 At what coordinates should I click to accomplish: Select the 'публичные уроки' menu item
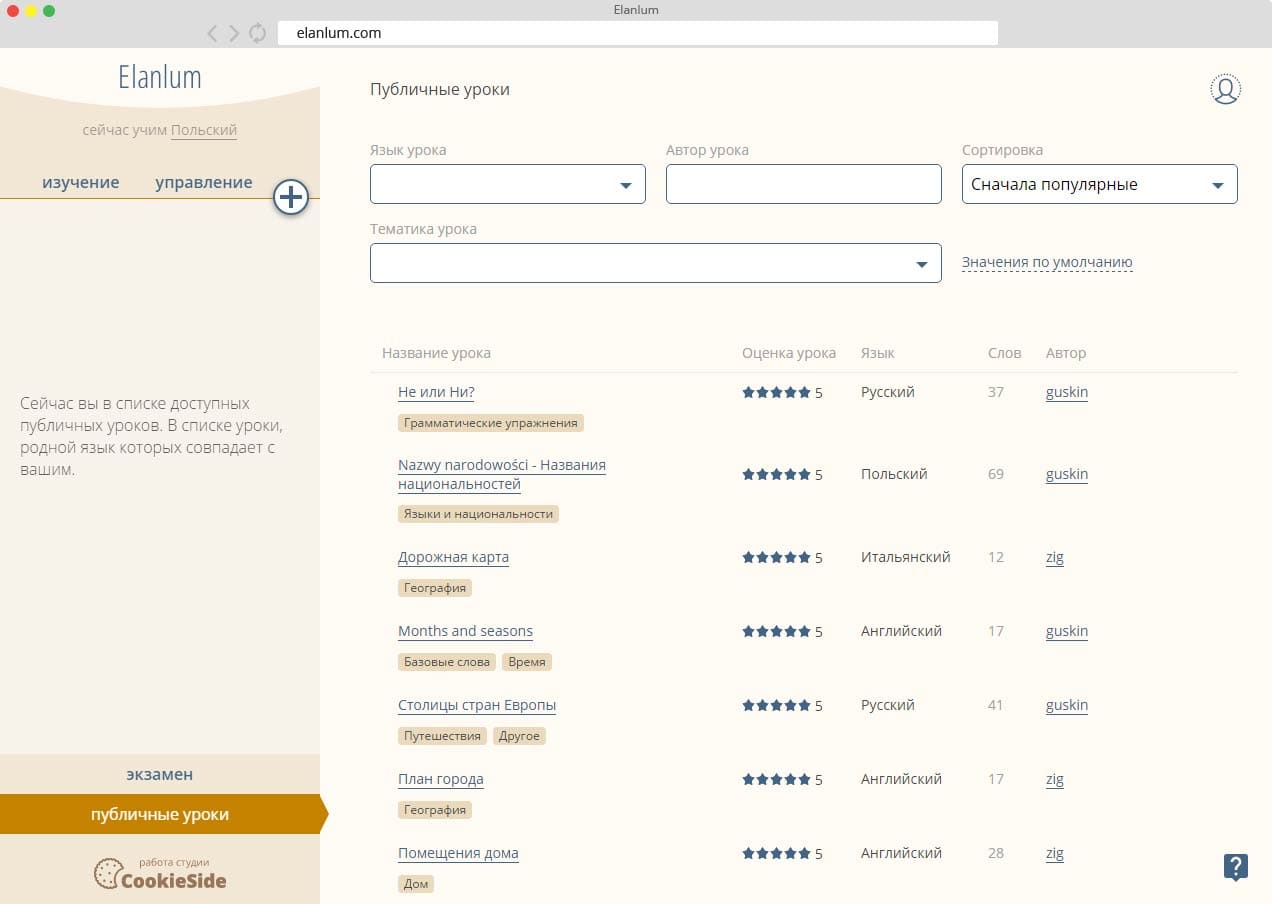160,814
